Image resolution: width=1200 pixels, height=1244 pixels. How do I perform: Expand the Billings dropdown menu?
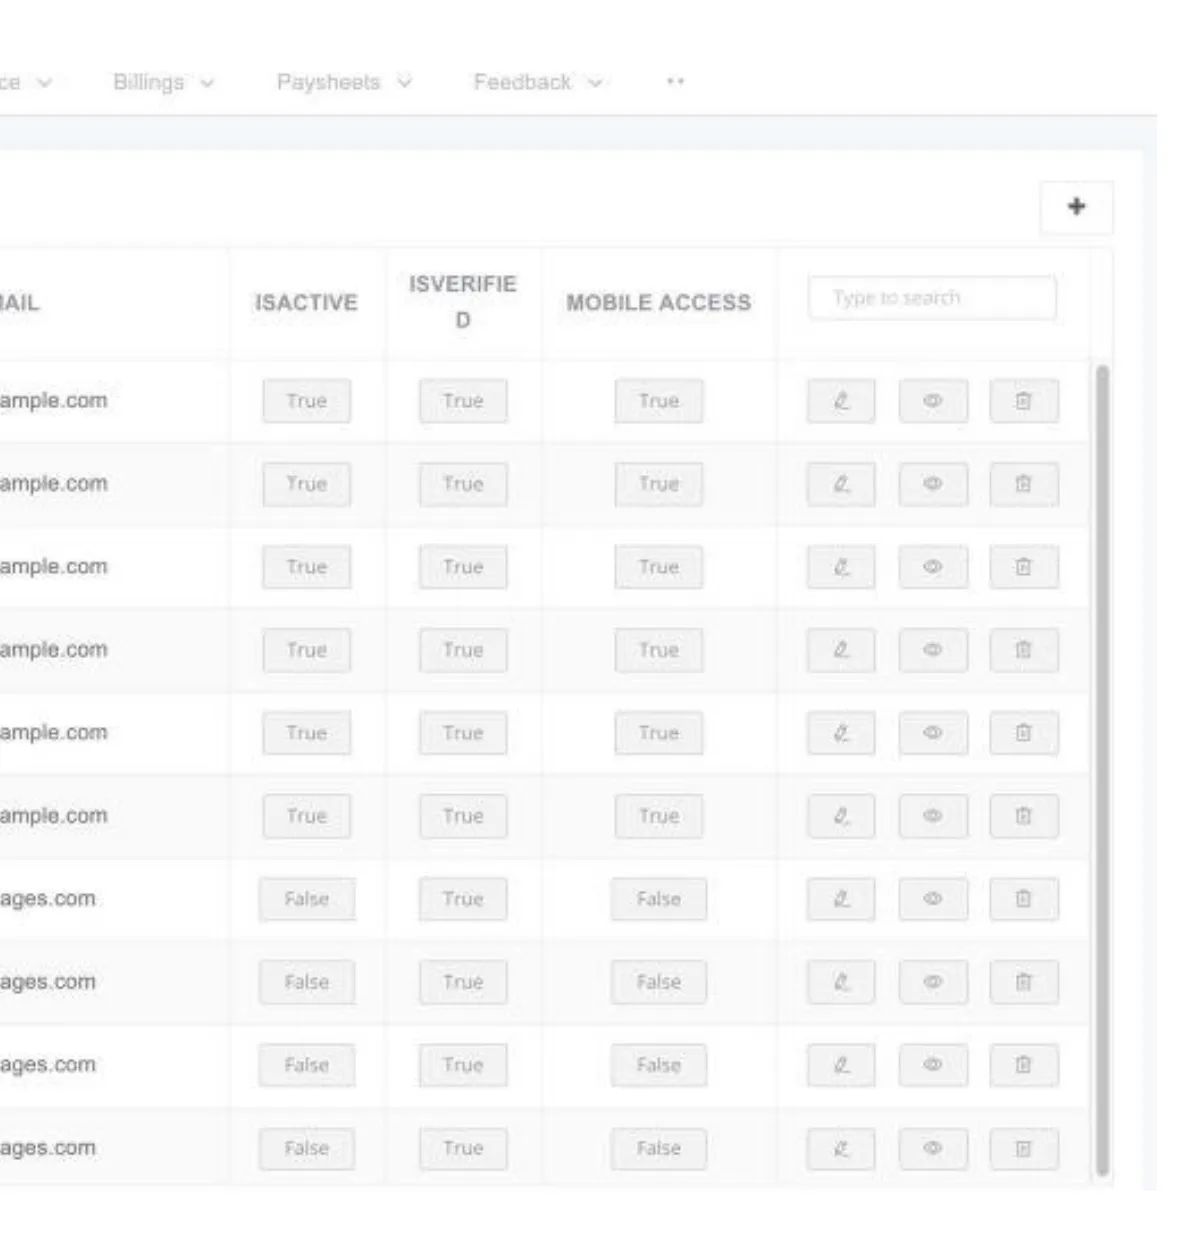(x=163, y=83)
